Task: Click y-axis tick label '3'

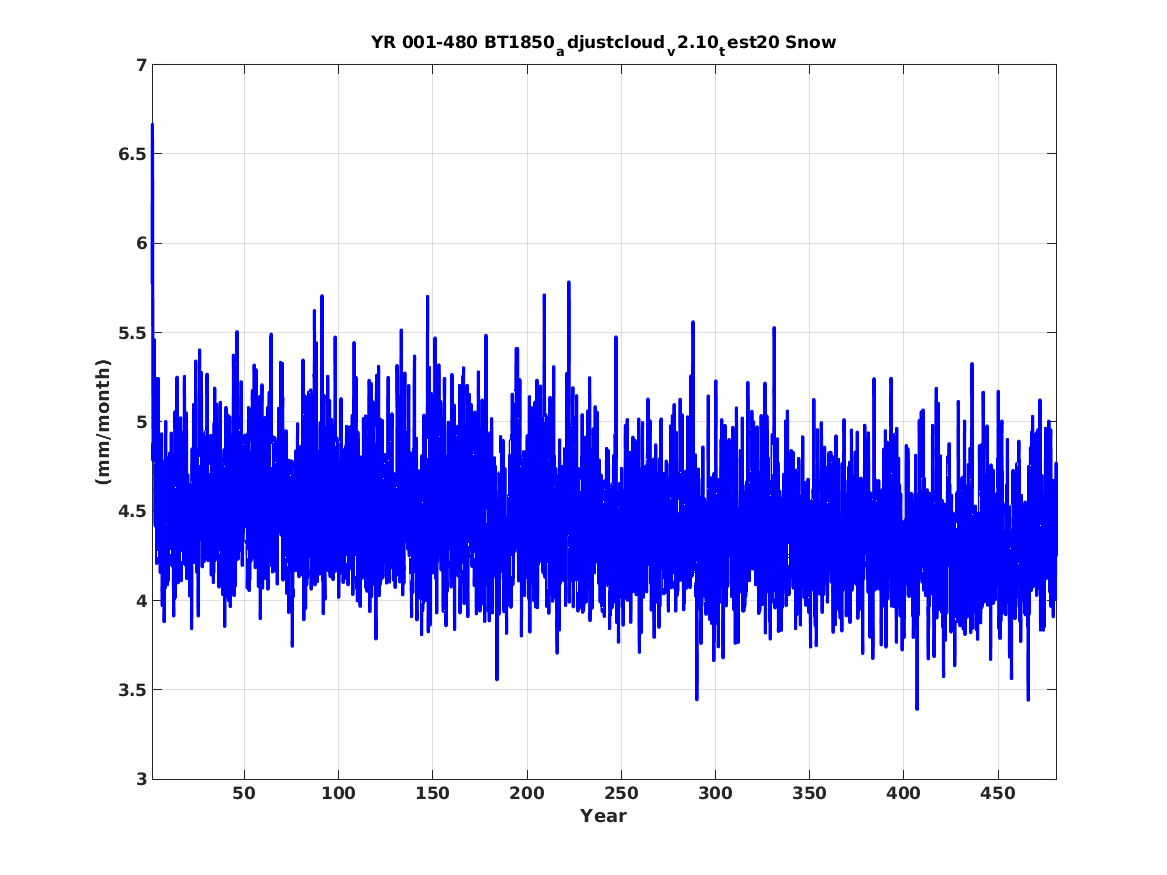Action: [141, 780]
